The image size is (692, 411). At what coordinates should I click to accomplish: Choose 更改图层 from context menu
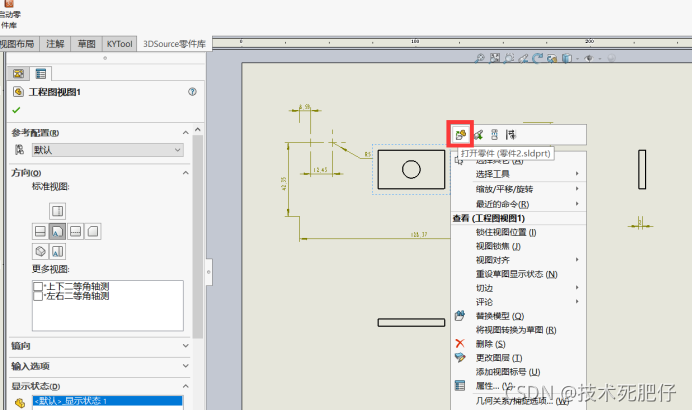coord(519,358)
